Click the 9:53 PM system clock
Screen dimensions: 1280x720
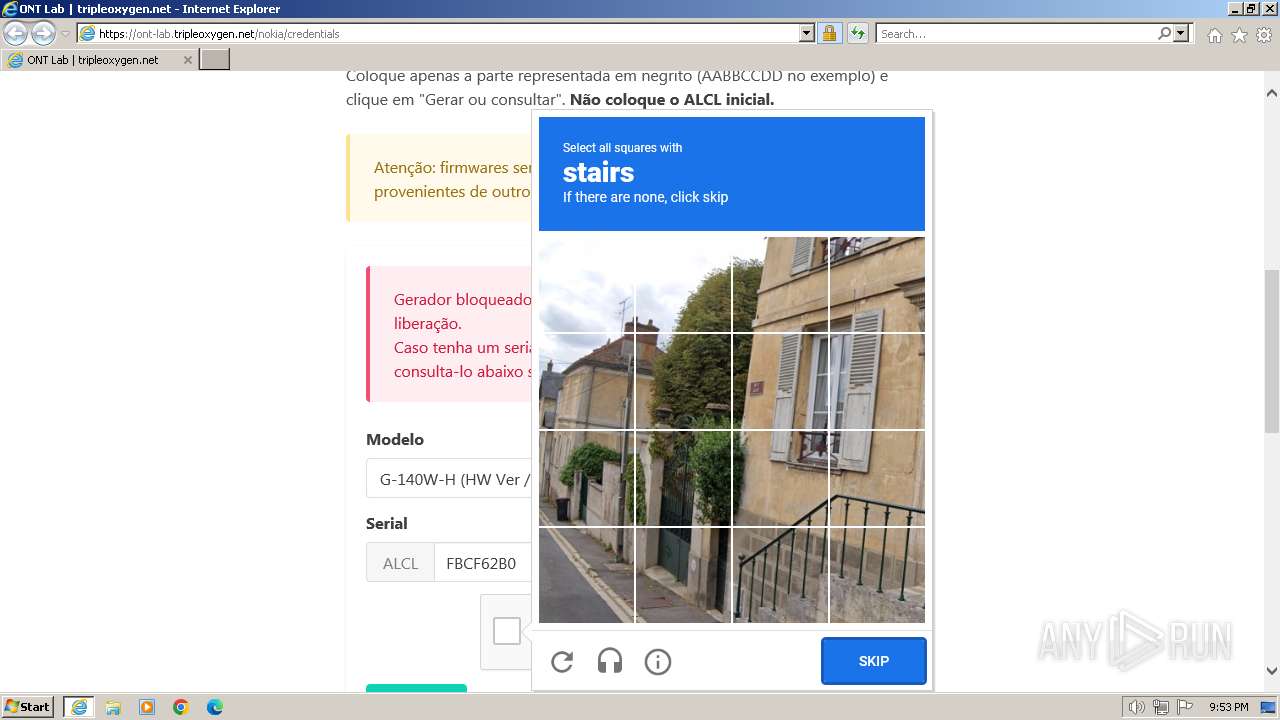1229,707
